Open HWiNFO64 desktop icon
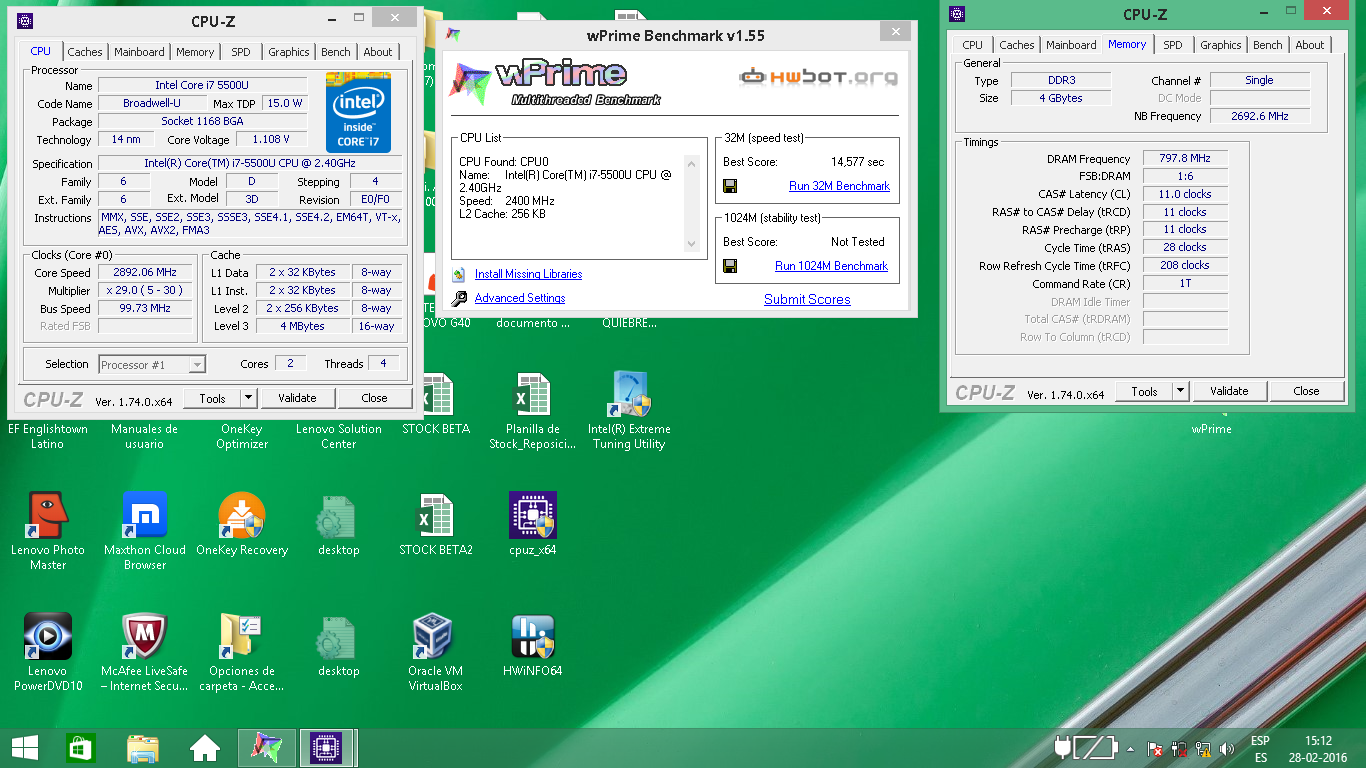The image size is (1366, 768). tap(533, 637)
